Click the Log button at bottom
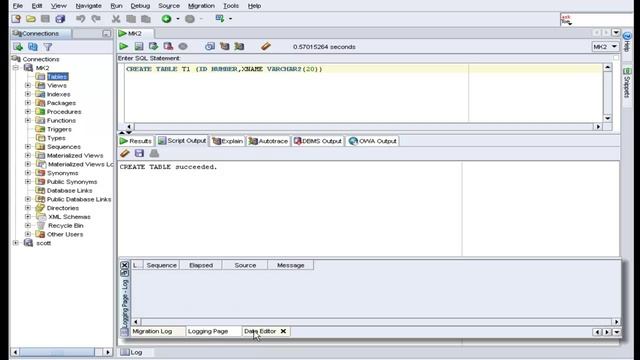The width and height of the screenshot is (640, 360). [131, 352]
